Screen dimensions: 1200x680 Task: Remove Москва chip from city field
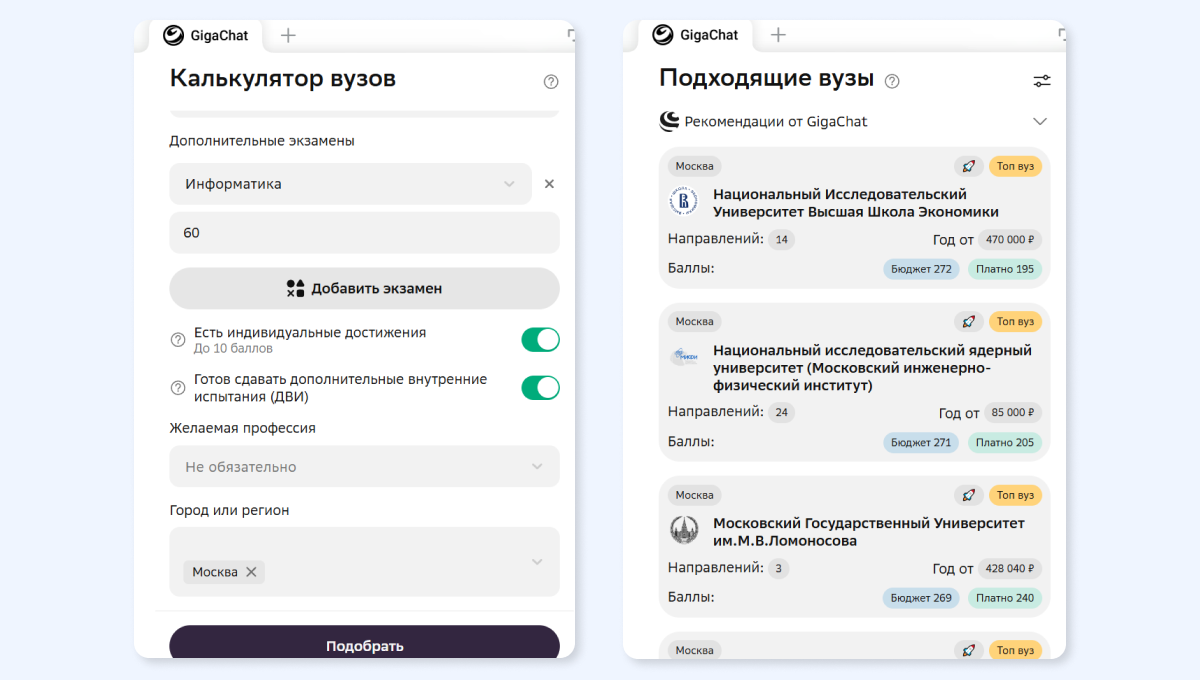(251, 572)
